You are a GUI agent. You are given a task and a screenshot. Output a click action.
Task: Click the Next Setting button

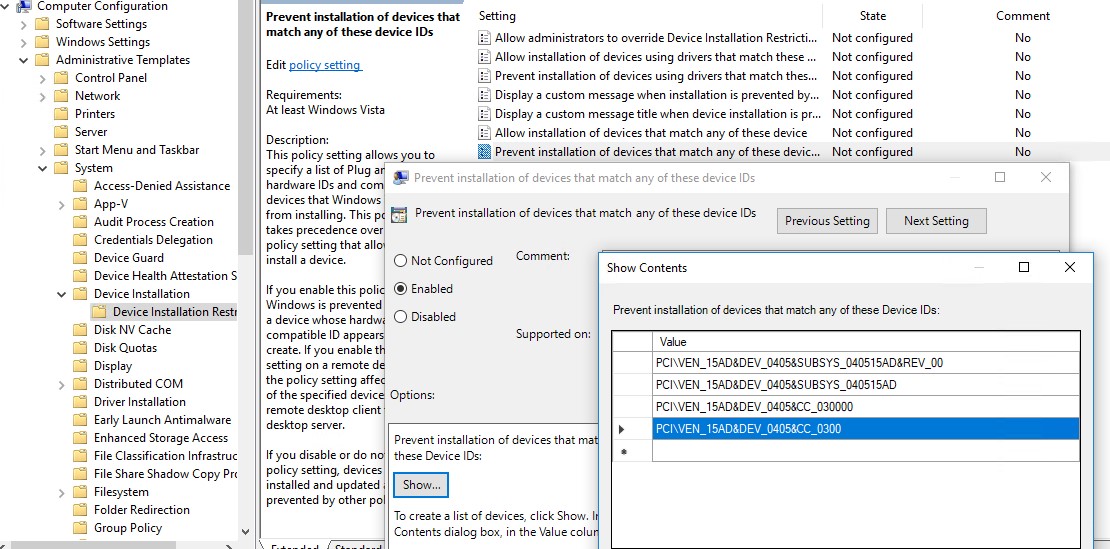(935, 221)
